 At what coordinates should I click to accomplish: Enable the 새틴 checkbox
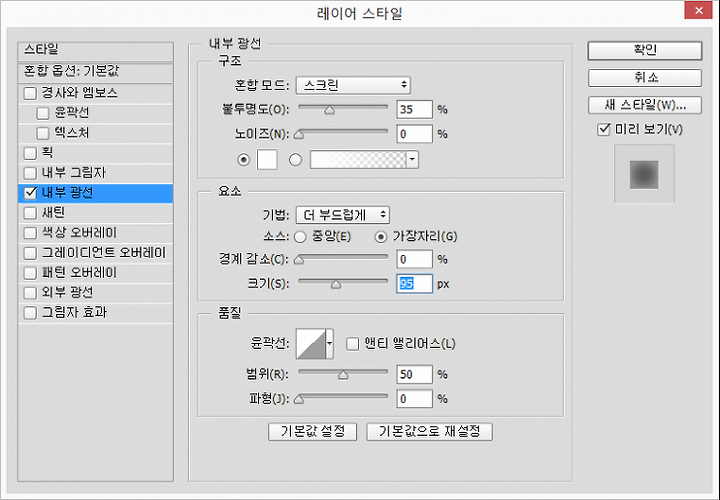(x=30, y=213)
